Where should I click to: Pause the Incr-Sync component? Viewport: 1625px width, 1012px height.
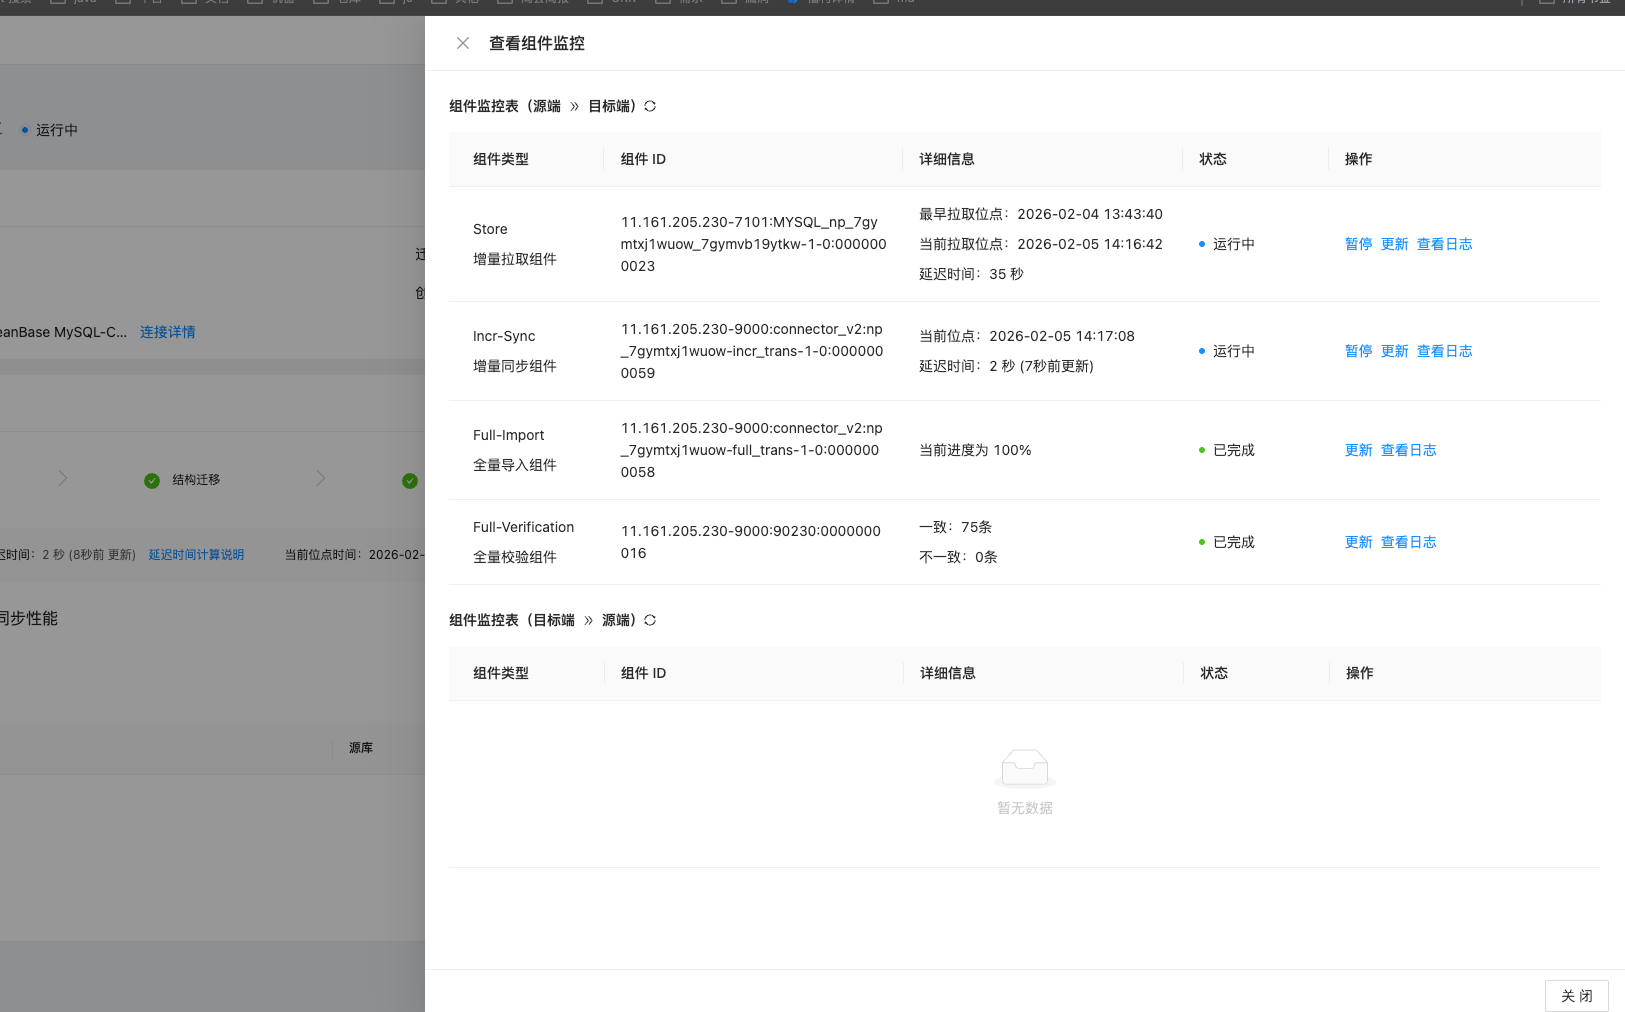point(1358,351)
